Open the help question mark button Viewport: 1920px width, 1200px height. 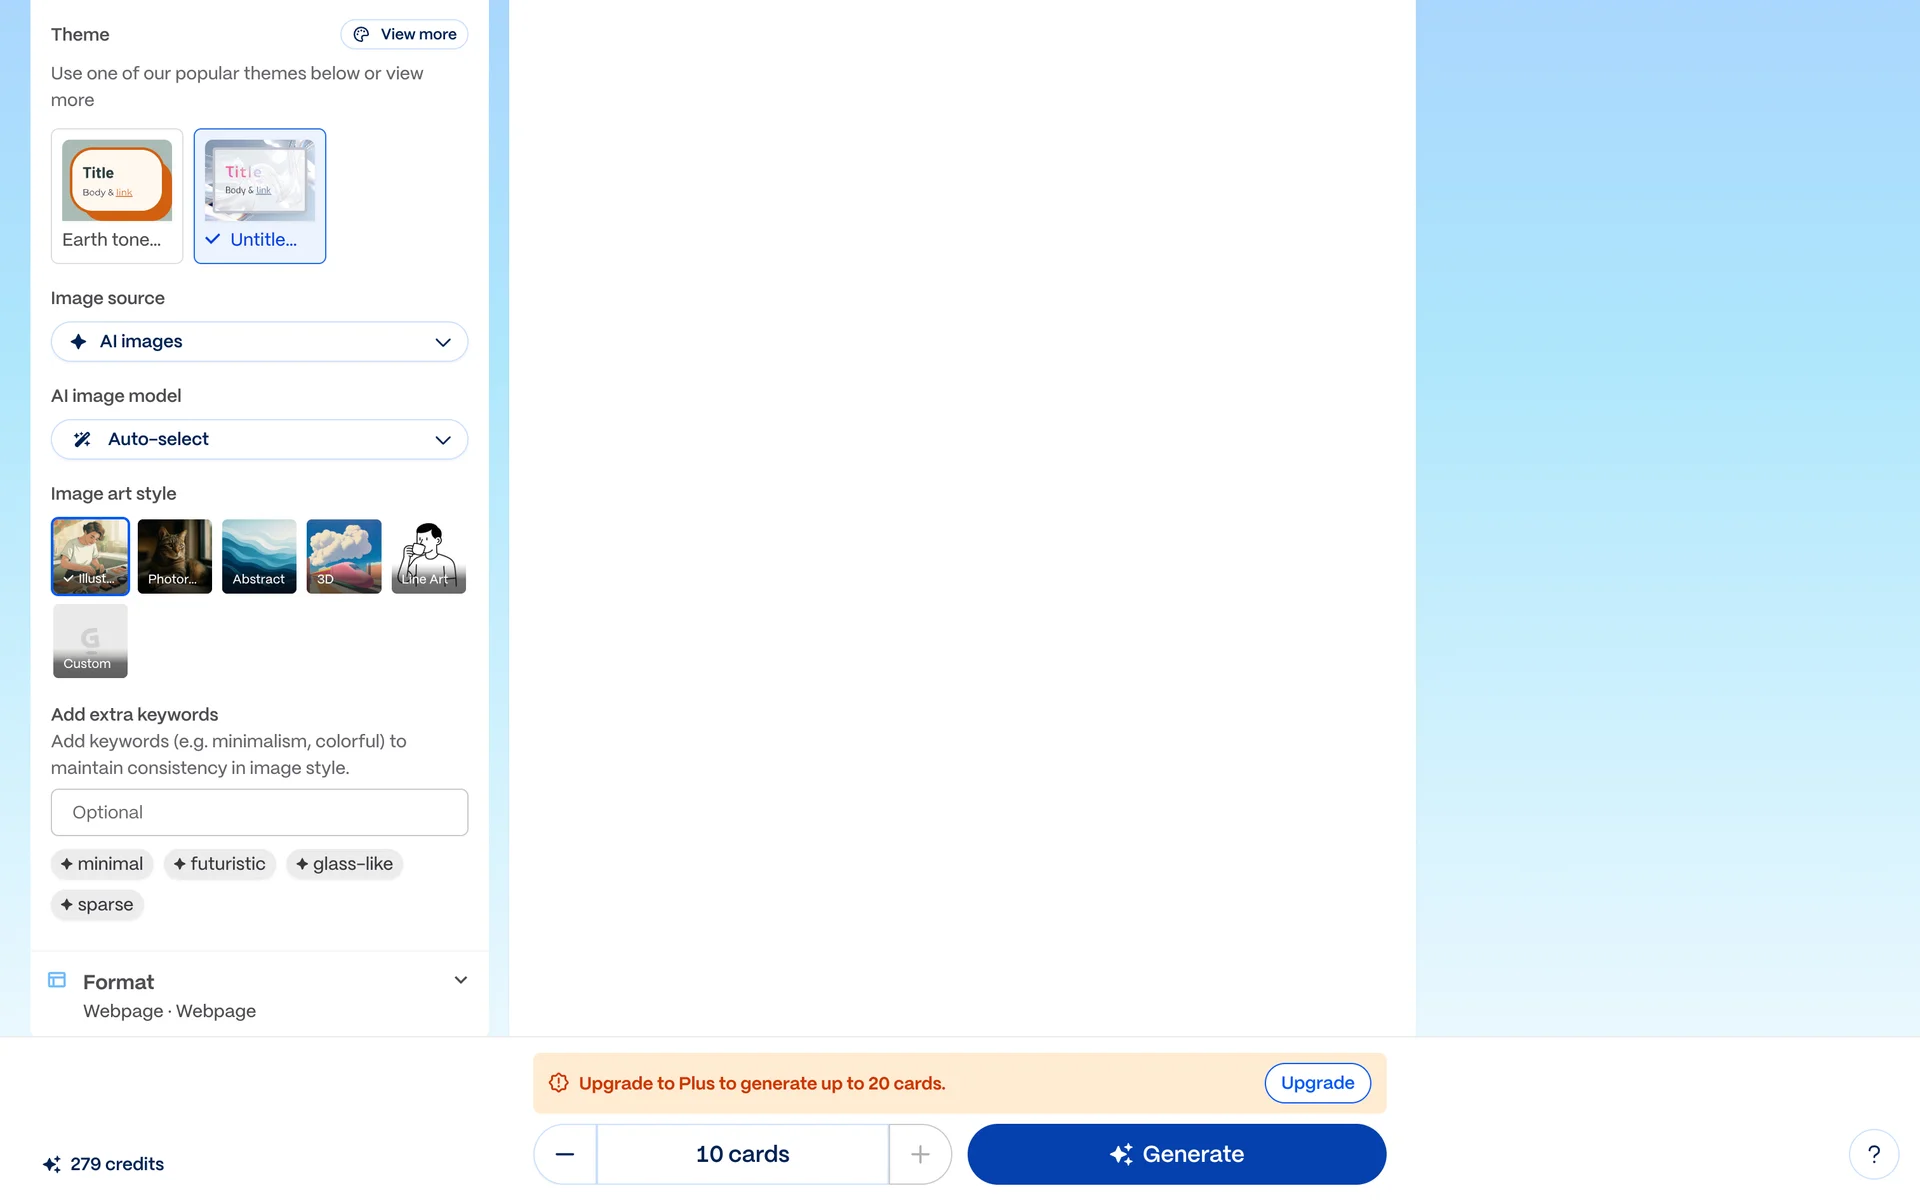pos(1873,1154)
